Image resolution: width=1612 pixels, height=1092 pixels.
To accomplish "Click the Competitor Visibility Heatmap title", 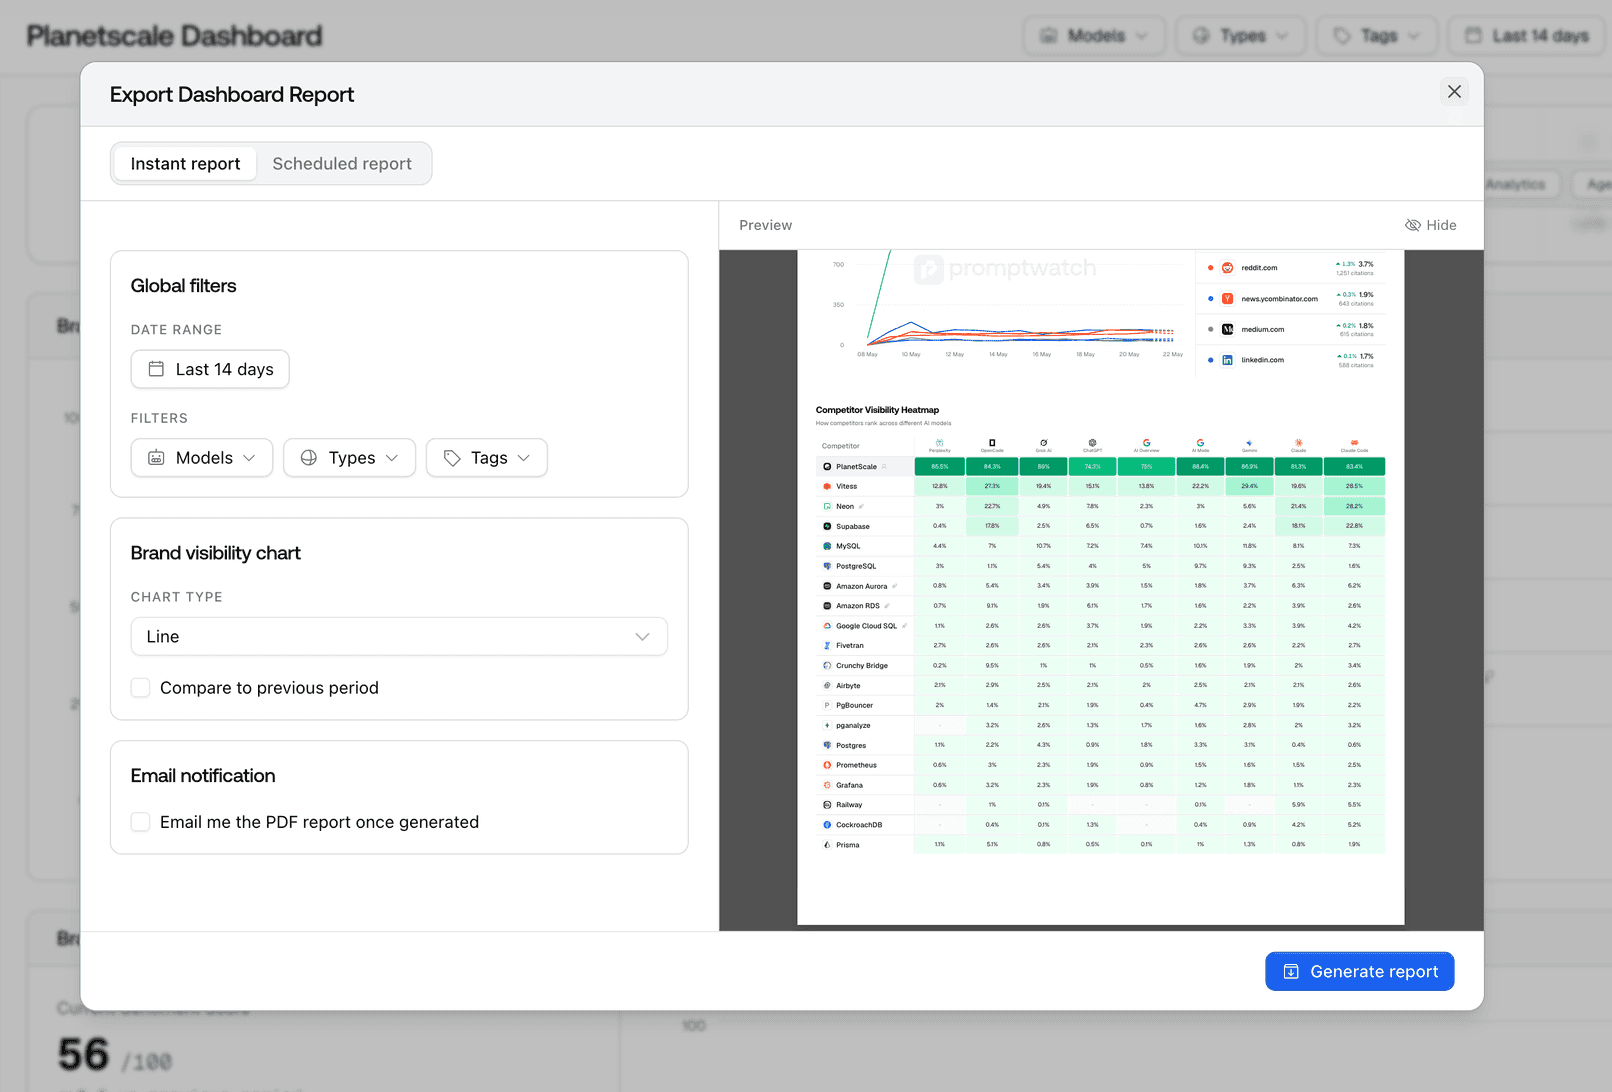I will pos(877,410).
